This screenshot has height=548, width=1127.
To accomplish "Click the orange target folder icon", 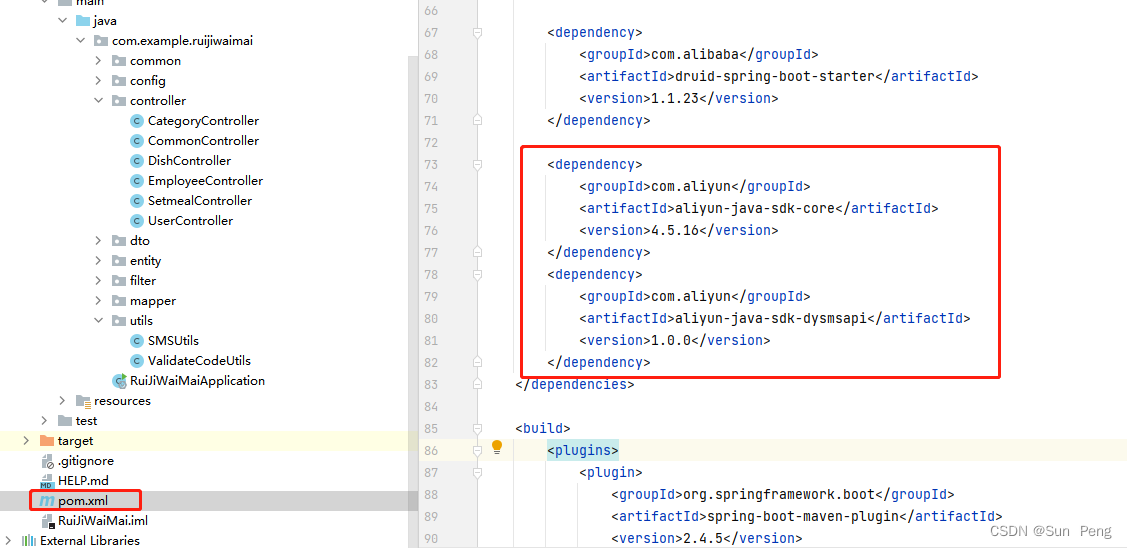I will pyautogui.click(x=47, y=440).
